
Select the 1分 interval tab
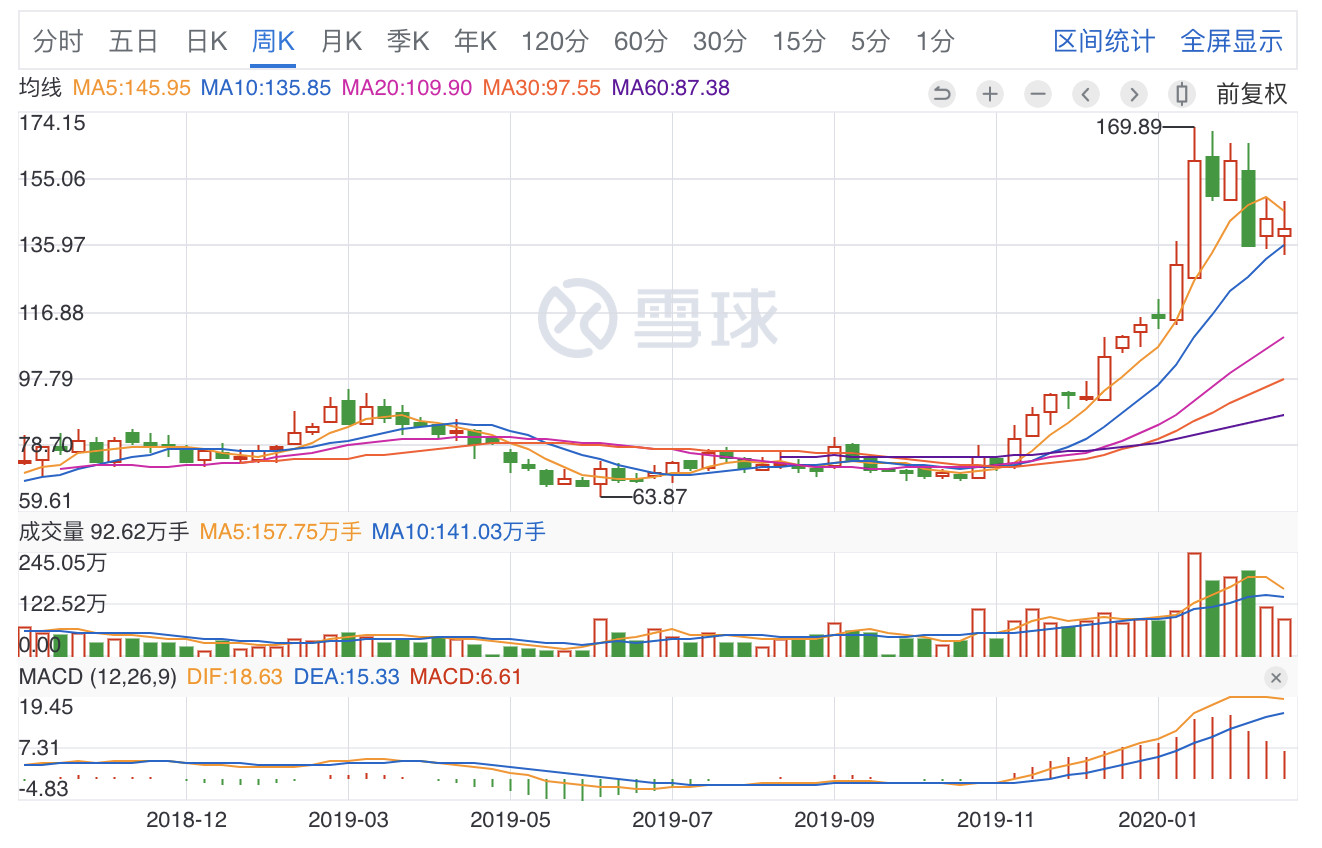(x=934, y=41)
